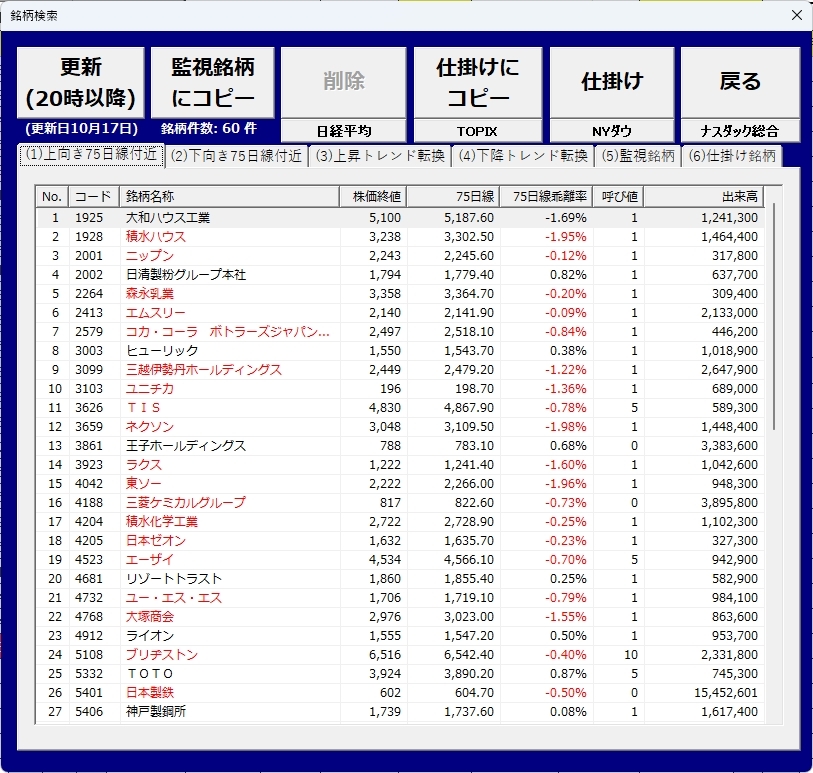The height and width of the screenshot is (773, 813).
Task: Select the ヒューリック row
Action: (x=400, y=351)
